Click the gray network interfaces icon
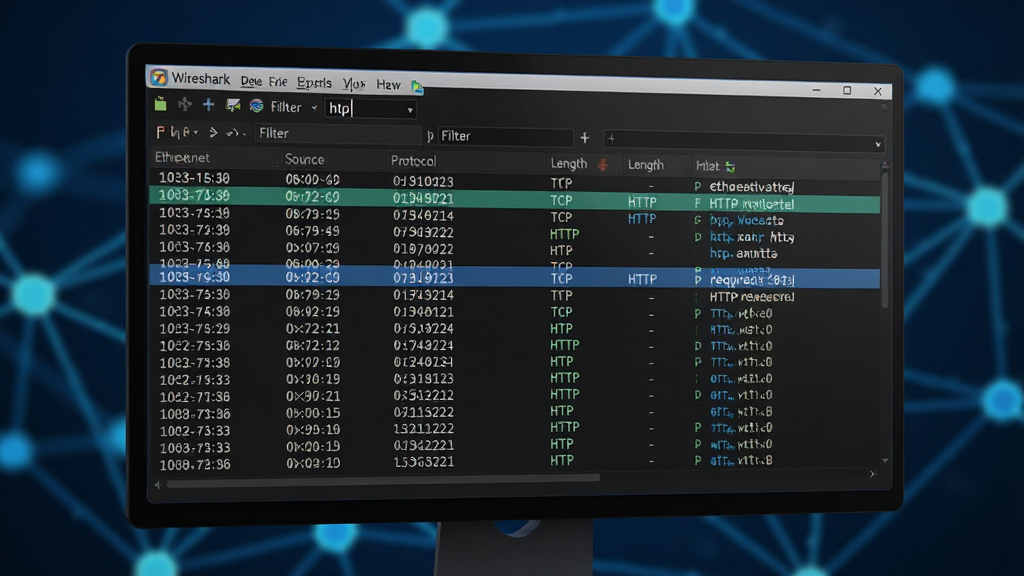1024x576 pixels. click(x=185, y=104)
